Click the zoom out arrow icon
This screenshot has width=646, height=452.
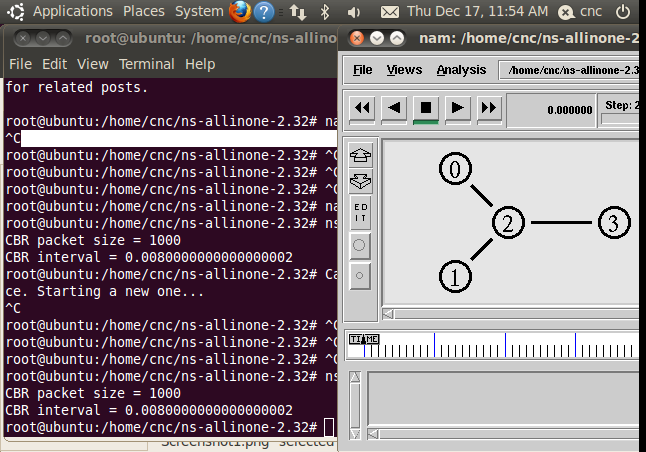pyautogui.click(x=360, y=181)
